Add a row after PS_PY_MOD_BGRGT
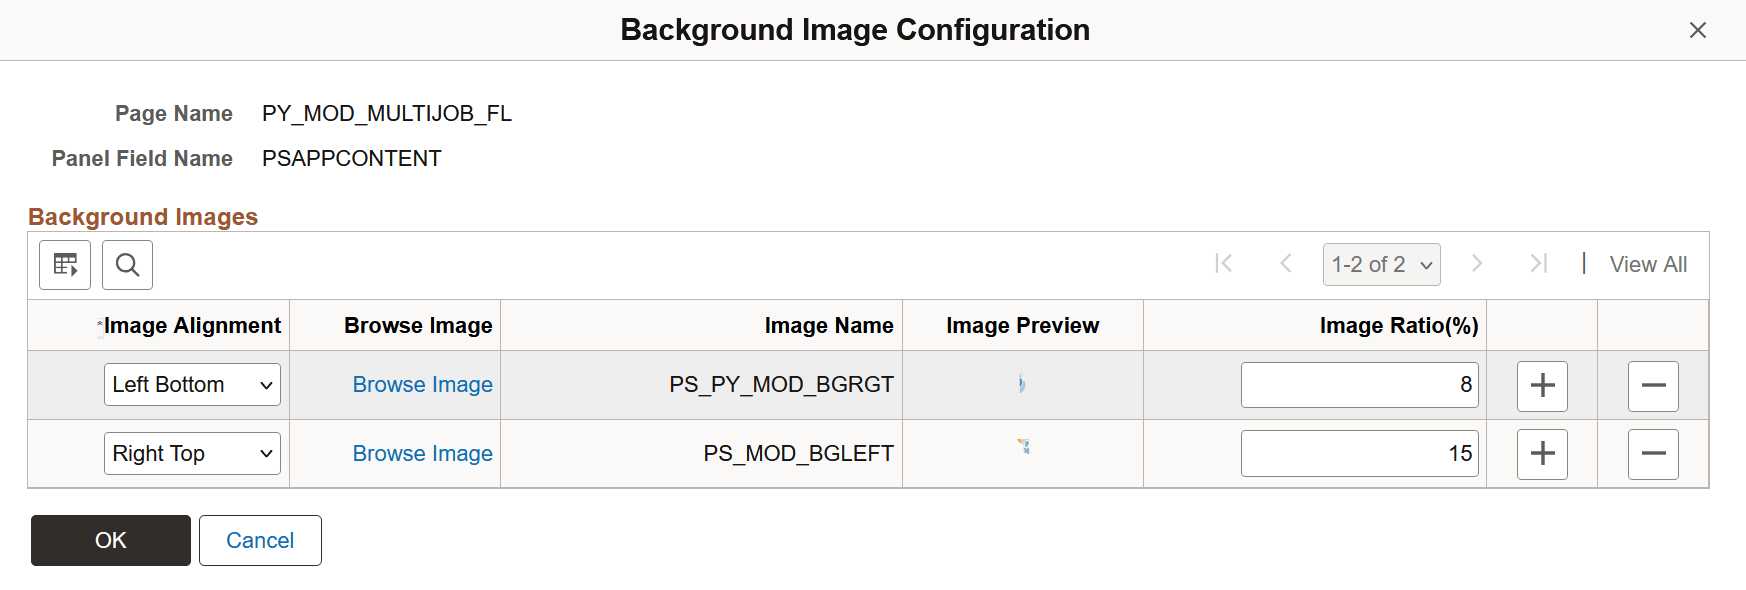The width and height of the screenshot is (1746, 590). tap(1542, 386)
